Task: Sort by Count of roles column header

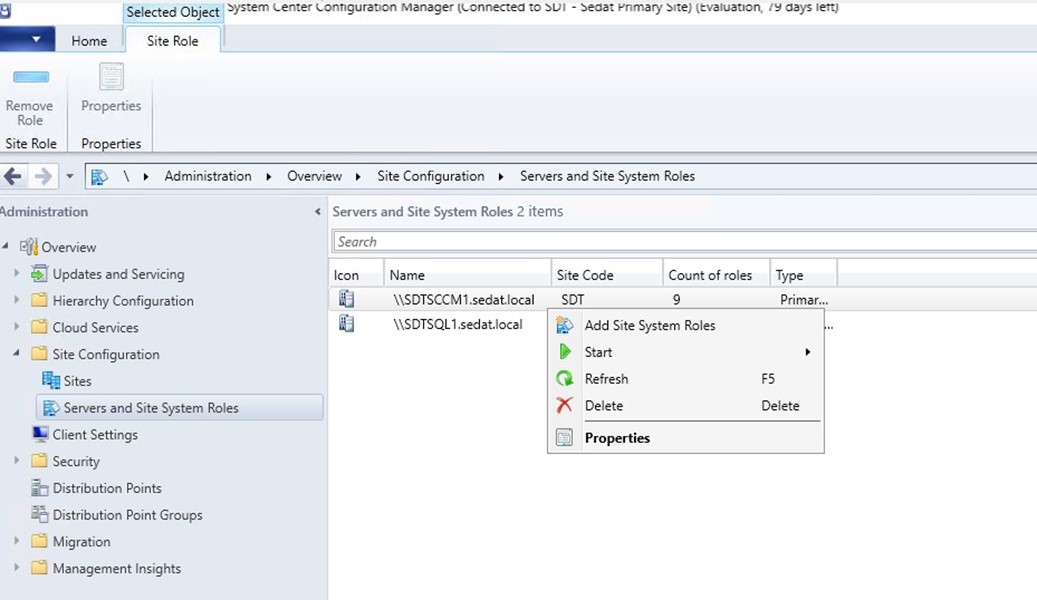Action: click(717, 275)
